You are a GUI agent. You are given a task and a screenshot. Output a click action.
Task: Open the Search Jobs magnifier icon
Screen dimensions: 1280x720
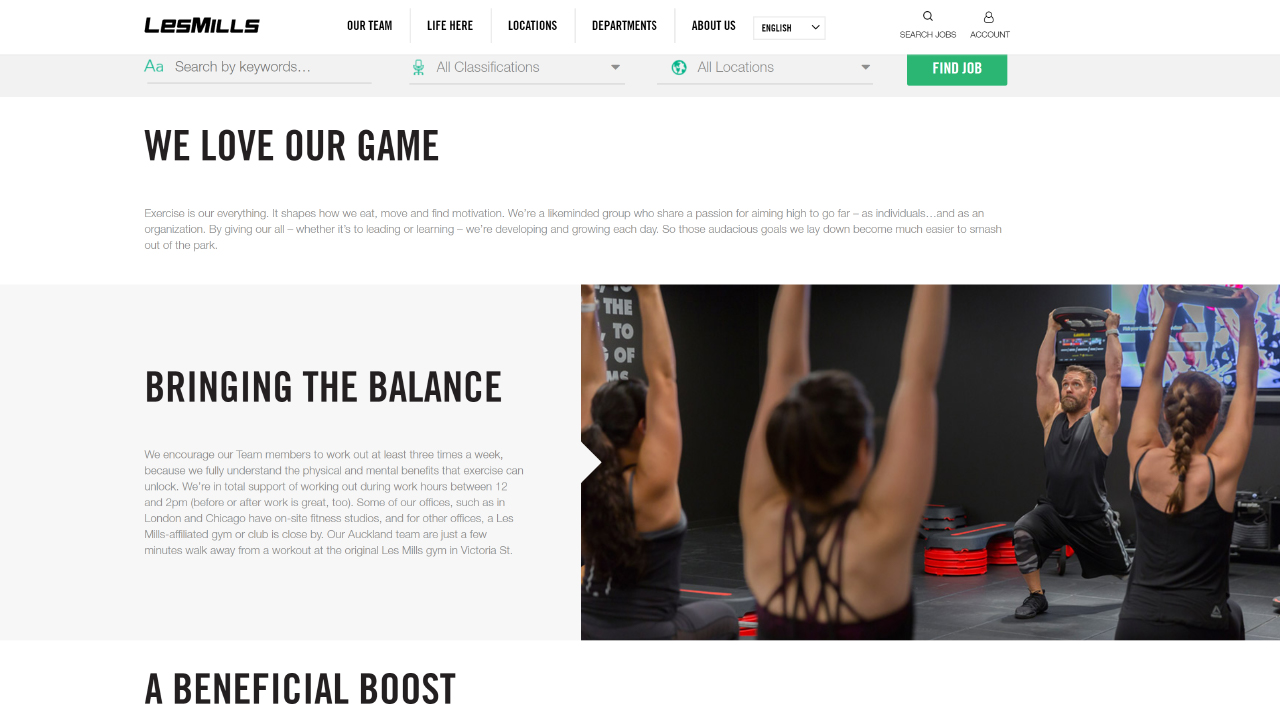tap(928, 16)
